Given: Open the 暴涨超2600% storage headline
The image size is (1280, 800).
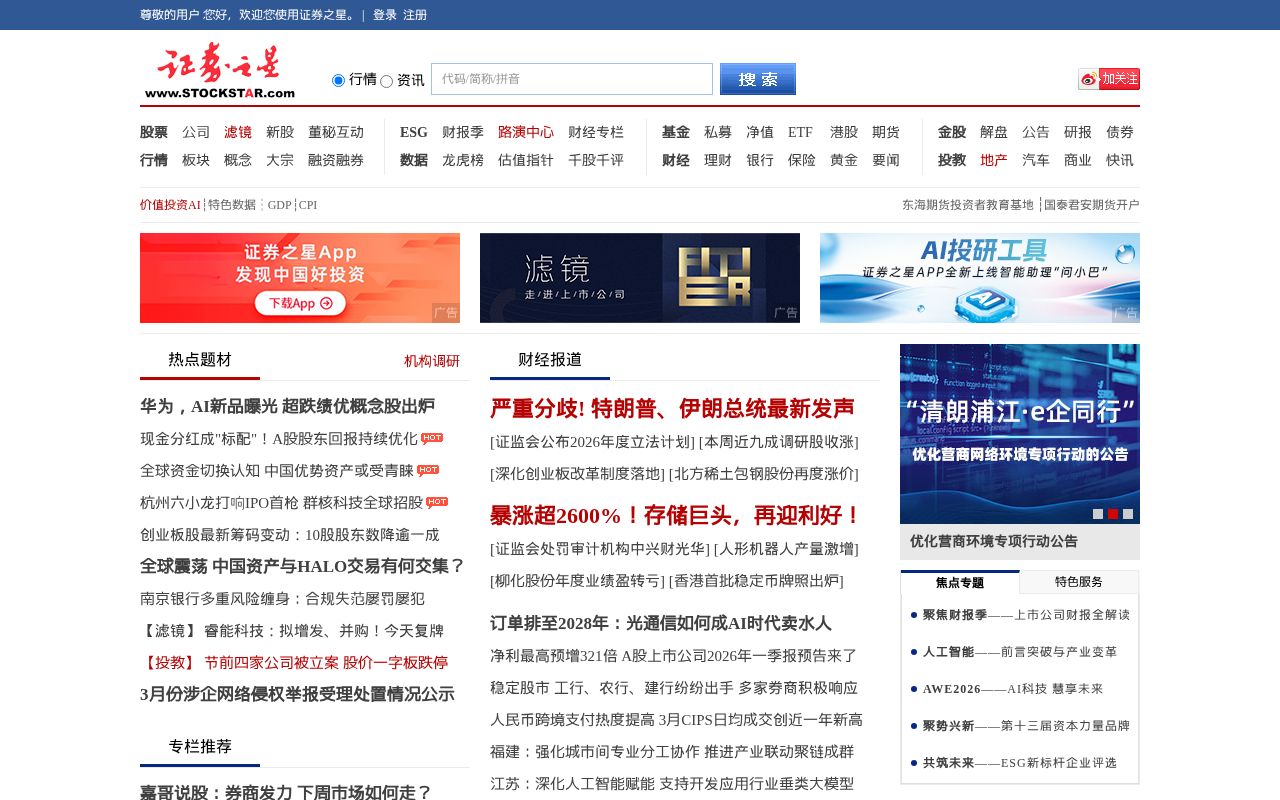Looking at the screenshot, I should coord(668,516).
